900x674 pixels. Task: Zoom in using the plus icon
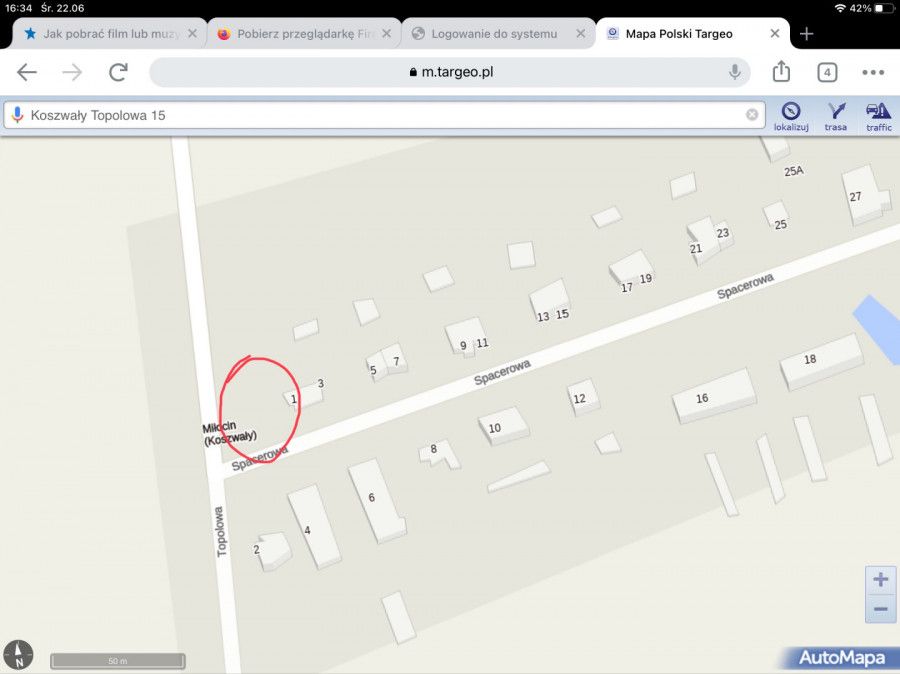click(x=880, y=579)
